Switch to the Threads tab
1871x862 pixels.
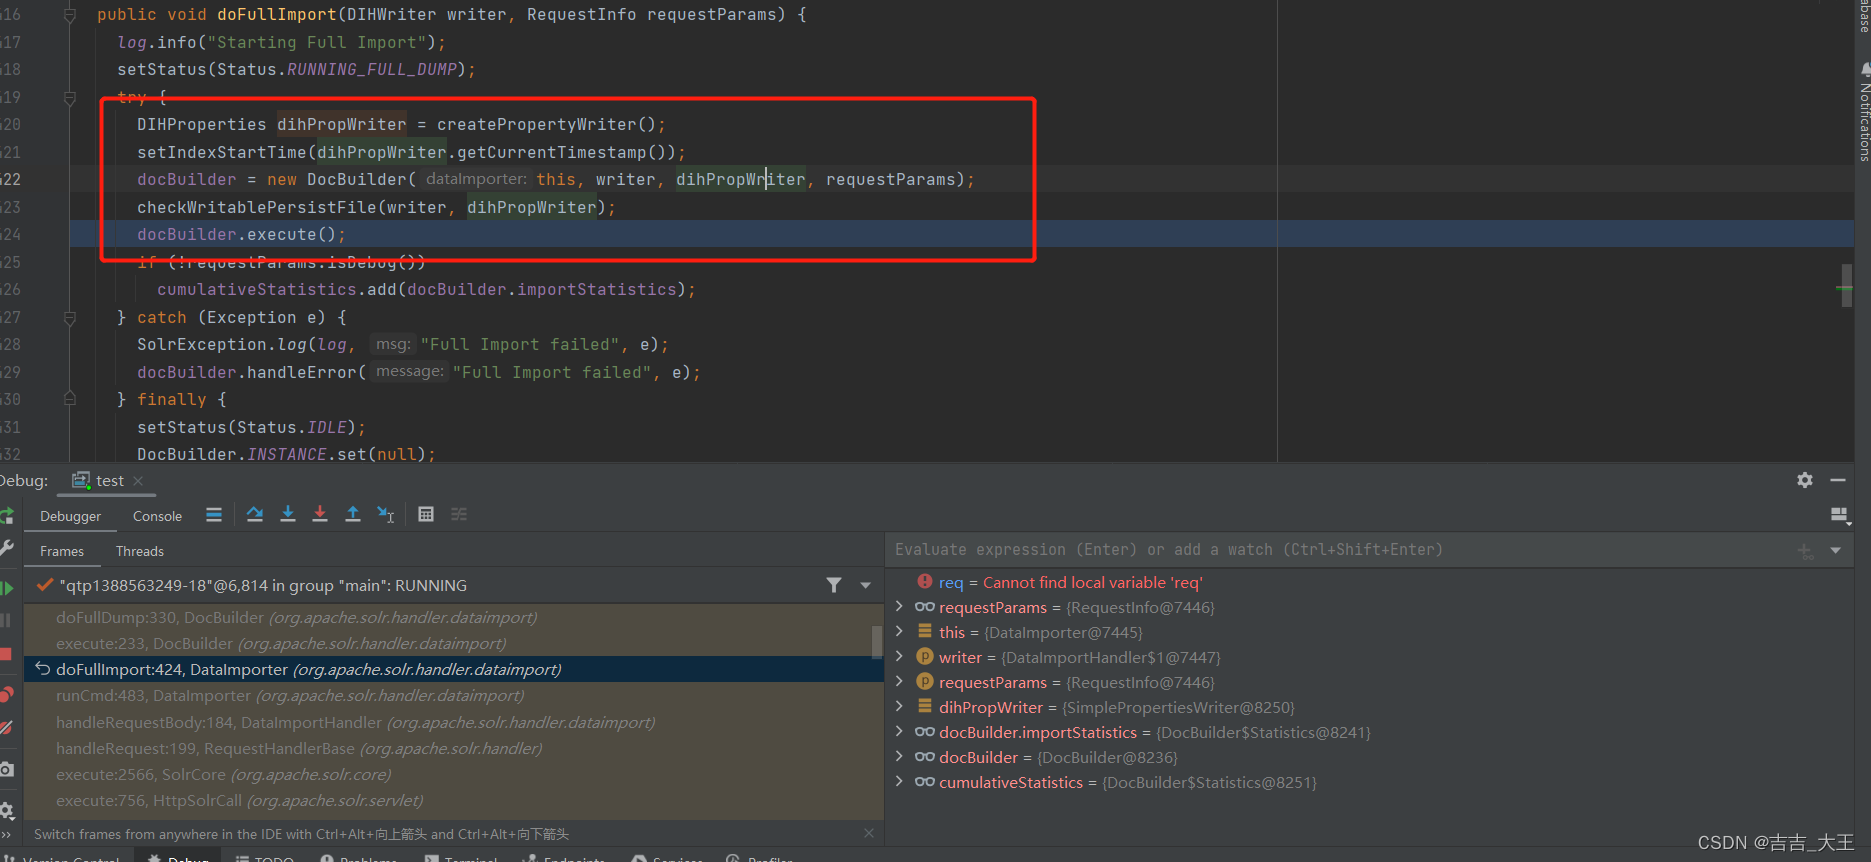(140, 551)
